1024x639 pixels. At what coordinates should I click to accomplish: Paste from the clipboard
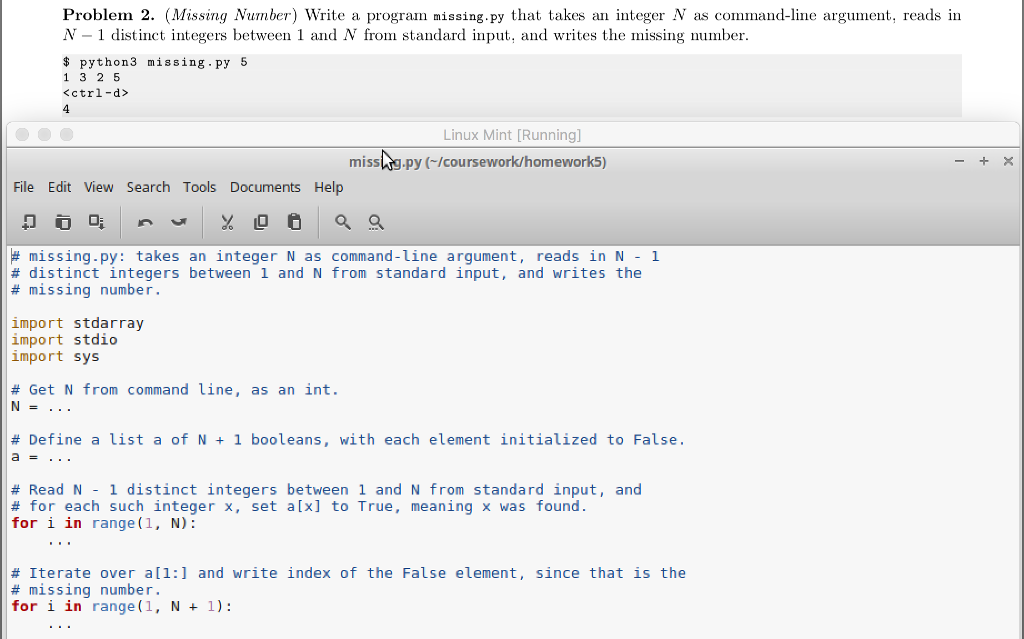coord(294,222)
